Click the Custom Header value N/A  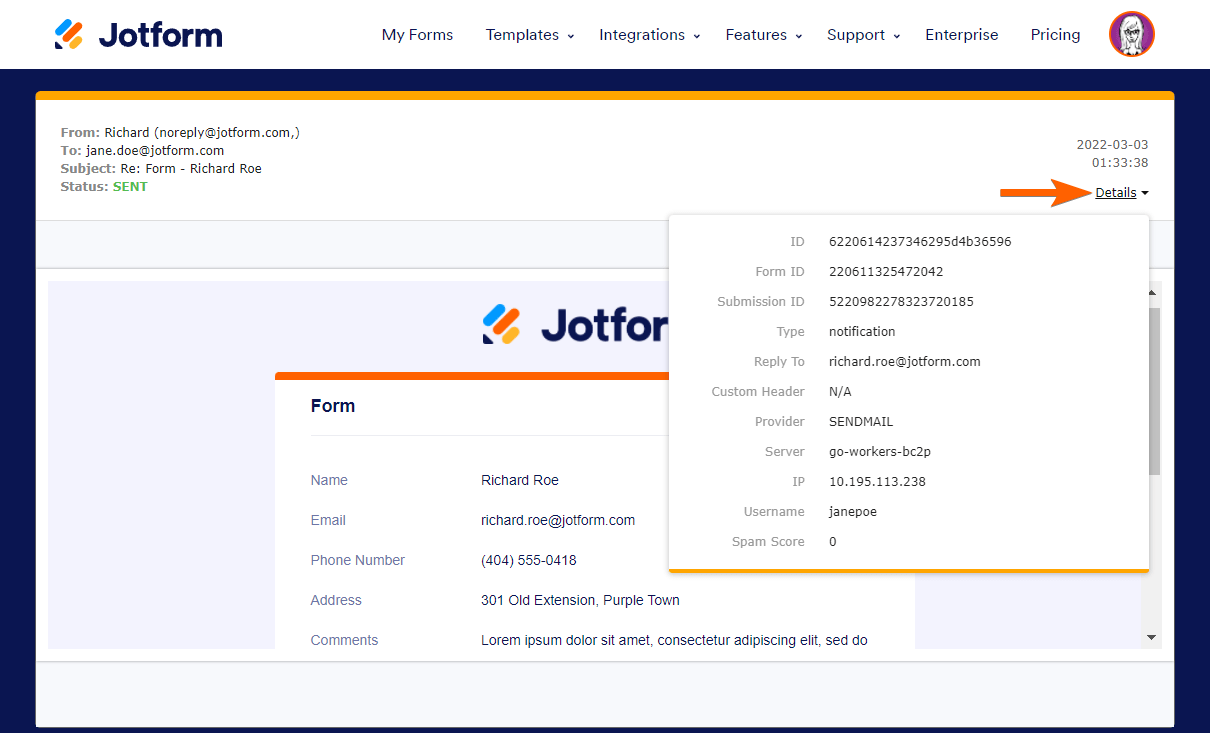840,392
